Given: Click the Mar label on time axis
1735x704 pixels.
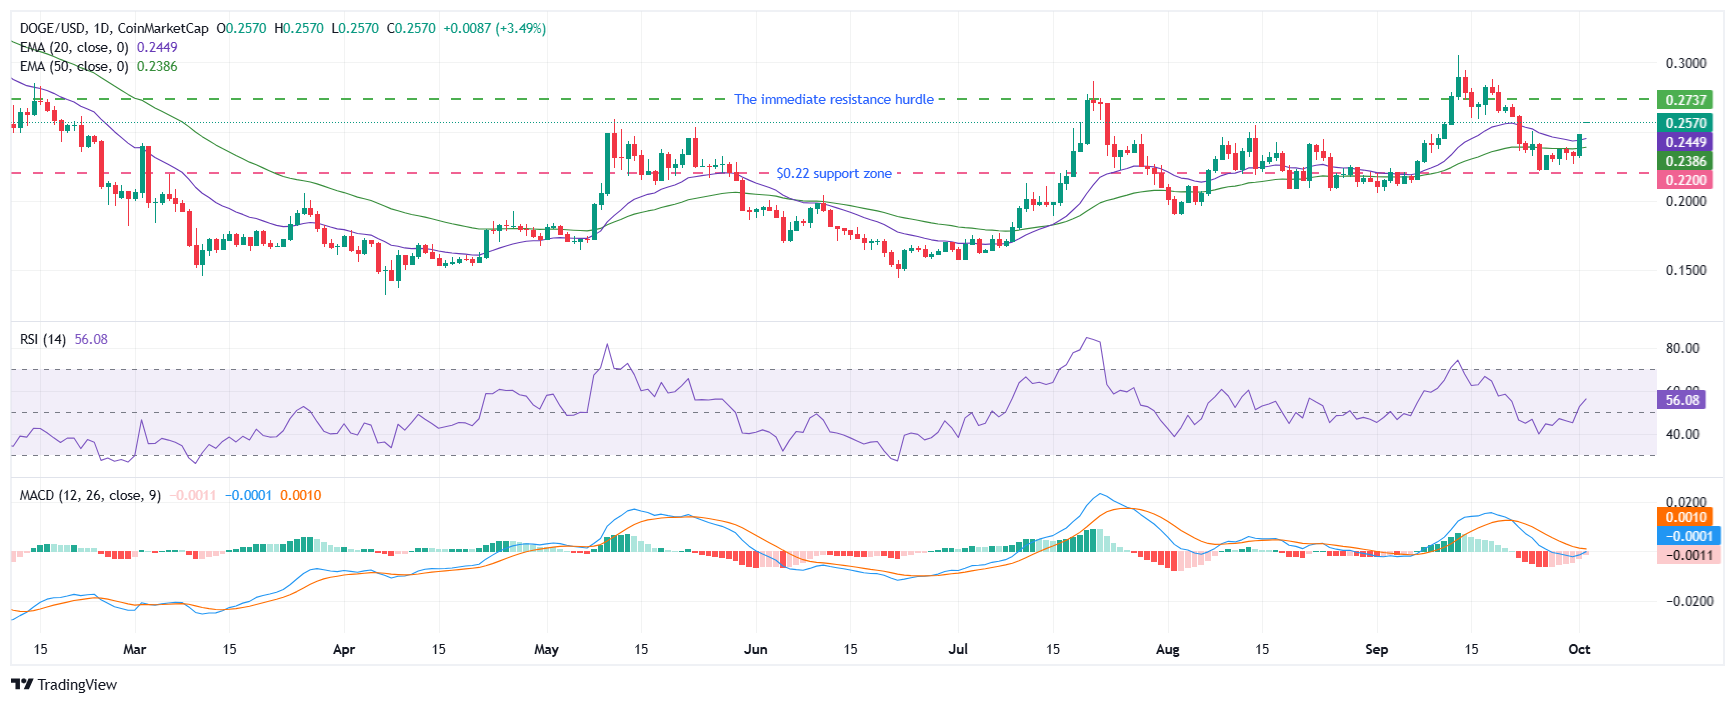Looking at the screenshot, I should (134, 649).
